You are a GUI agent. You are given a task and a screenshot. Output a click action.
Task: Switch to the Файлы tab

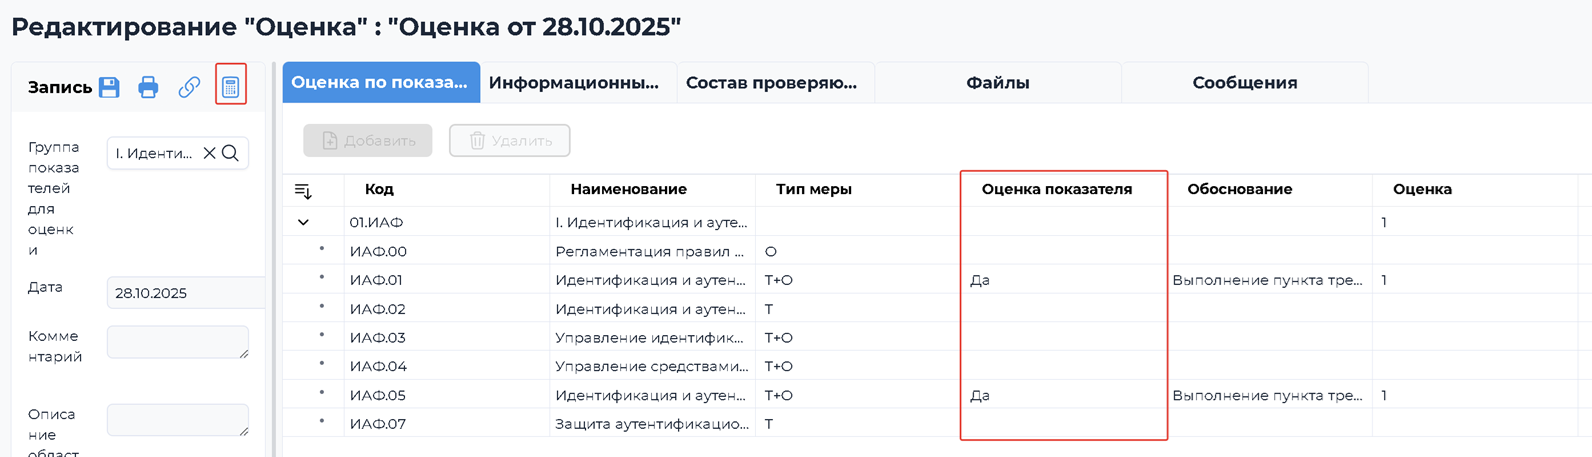point(997,83)
